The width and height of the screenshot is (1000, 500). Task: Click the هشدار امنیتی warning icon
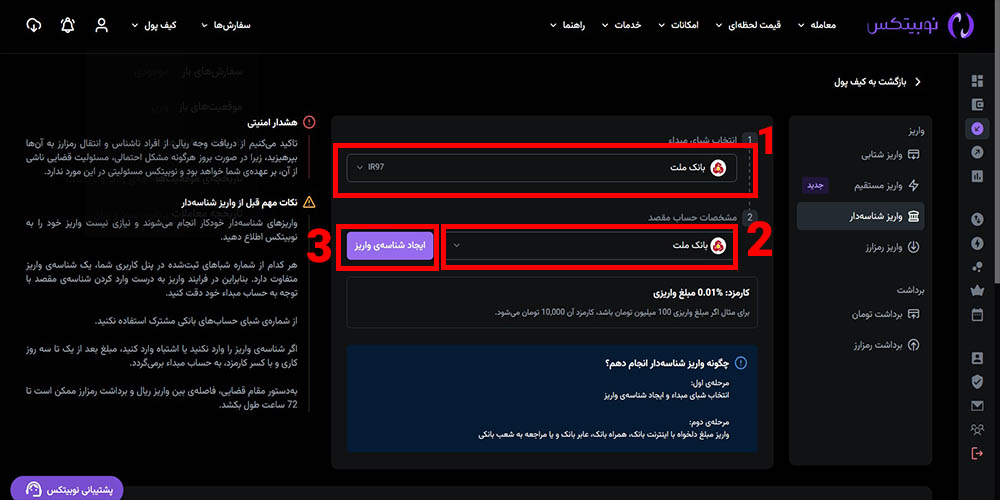[x=309, y=122]
